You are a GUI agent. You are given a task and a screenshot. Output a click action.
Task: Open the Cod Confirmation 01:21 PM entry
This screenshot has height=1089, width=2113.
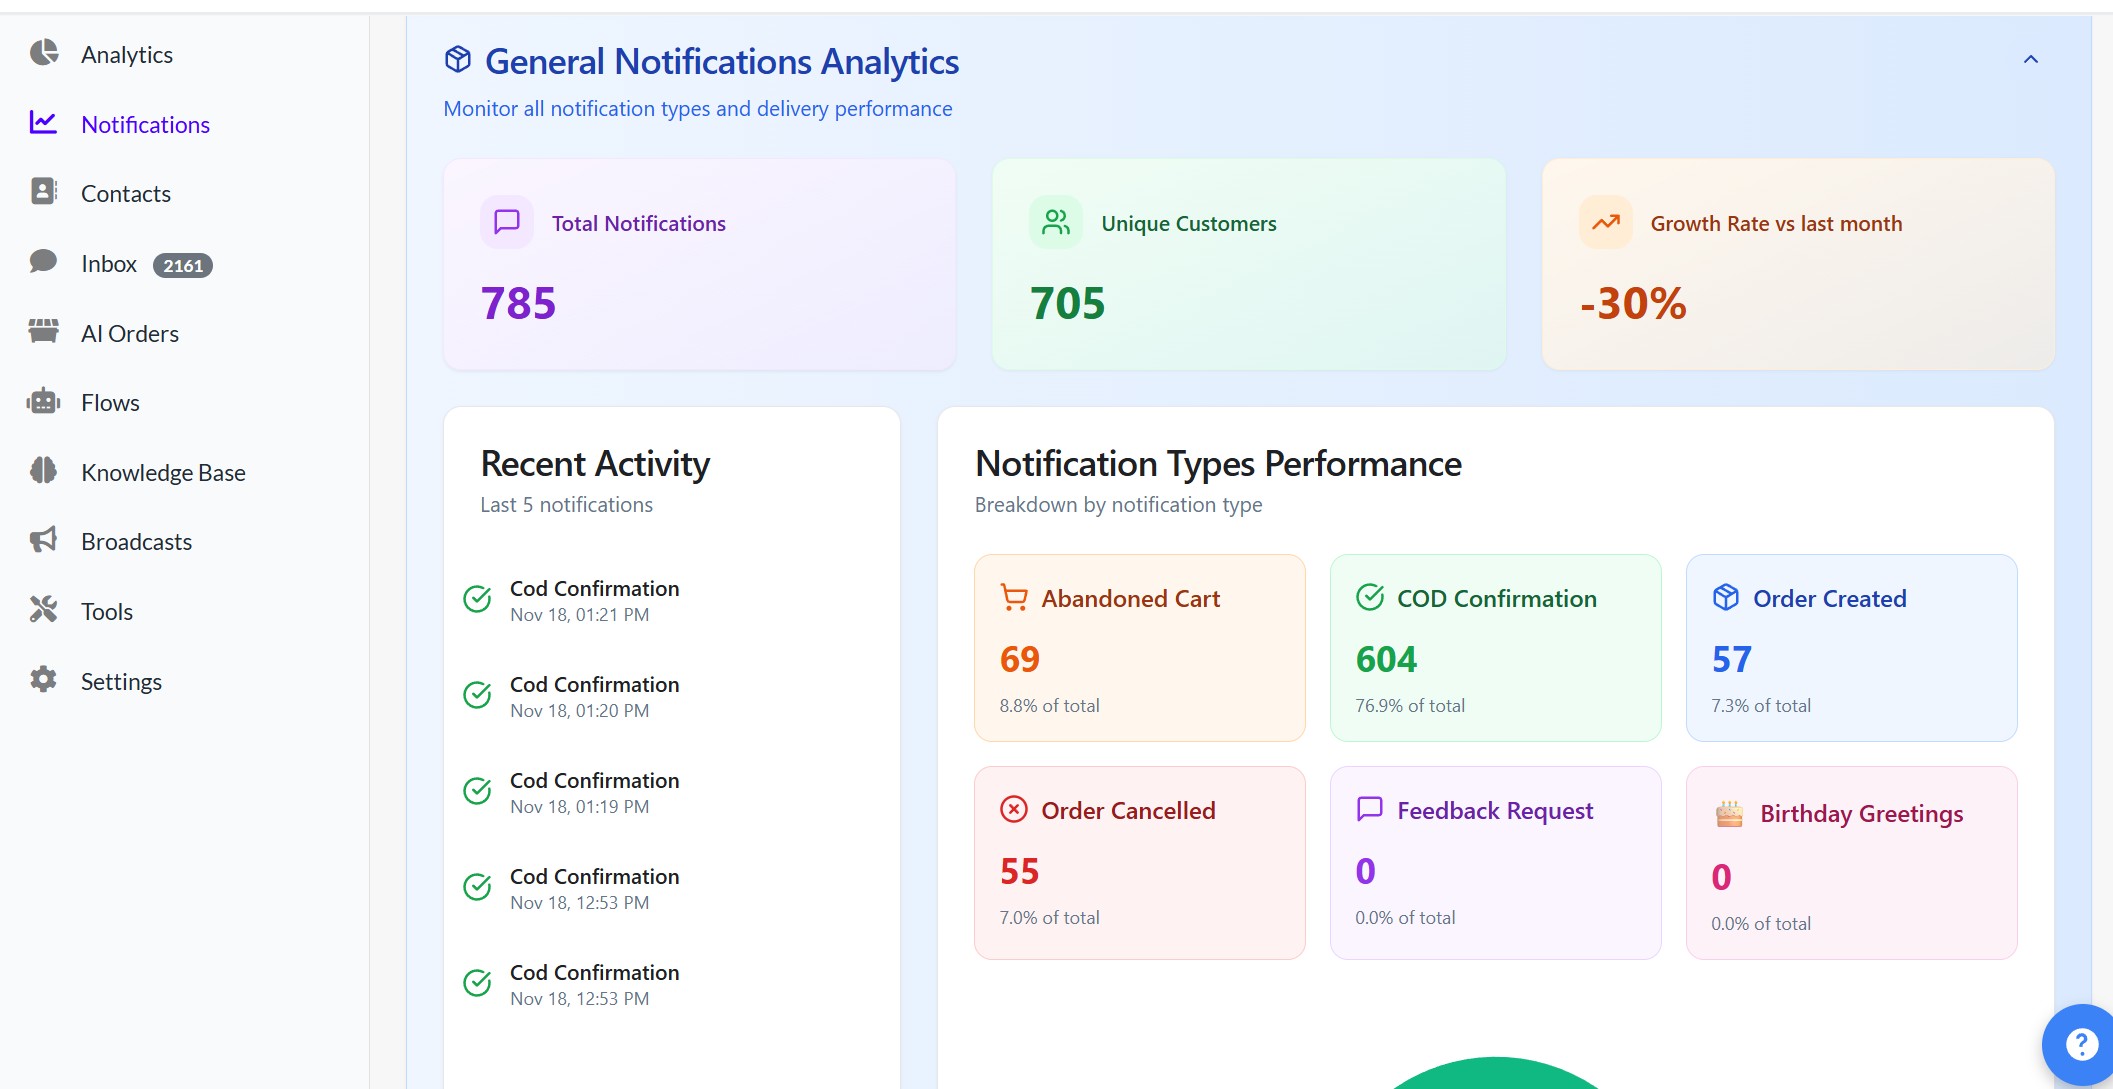594,600
